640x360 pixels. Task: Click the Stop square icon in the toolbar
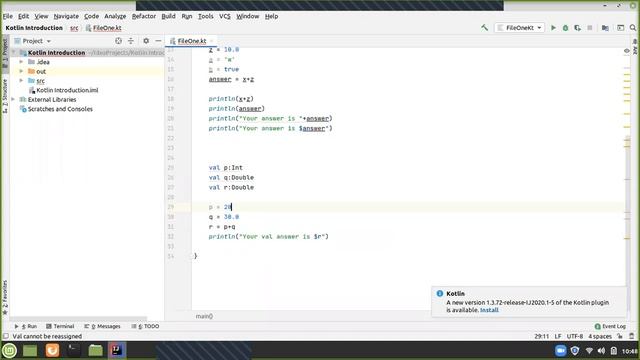[590, 28]
